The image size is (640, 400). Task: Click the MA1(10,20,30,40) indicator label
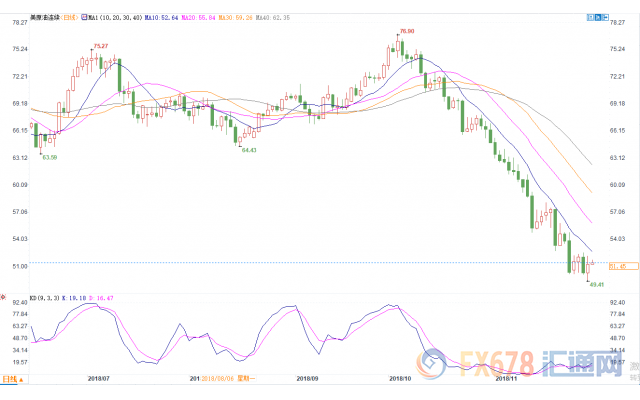point(115,18)
